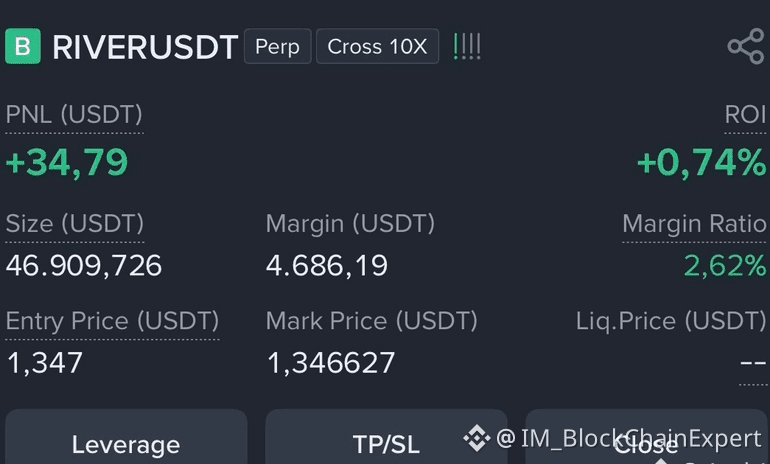Tap the Entry Price (USDT) label

pos(112,321)
